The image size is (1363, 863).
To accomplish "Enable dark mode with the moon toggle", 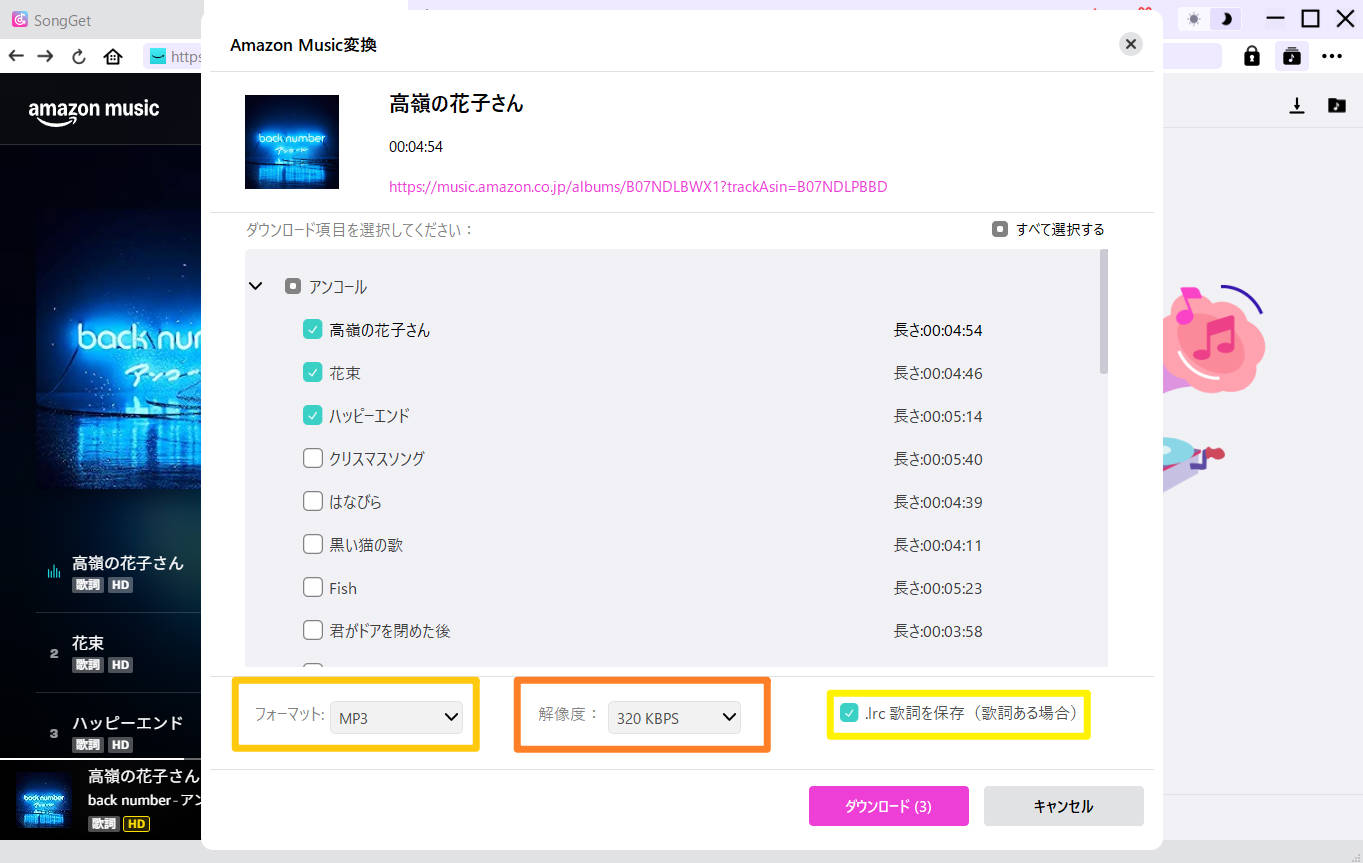I will coord(1224,18).
